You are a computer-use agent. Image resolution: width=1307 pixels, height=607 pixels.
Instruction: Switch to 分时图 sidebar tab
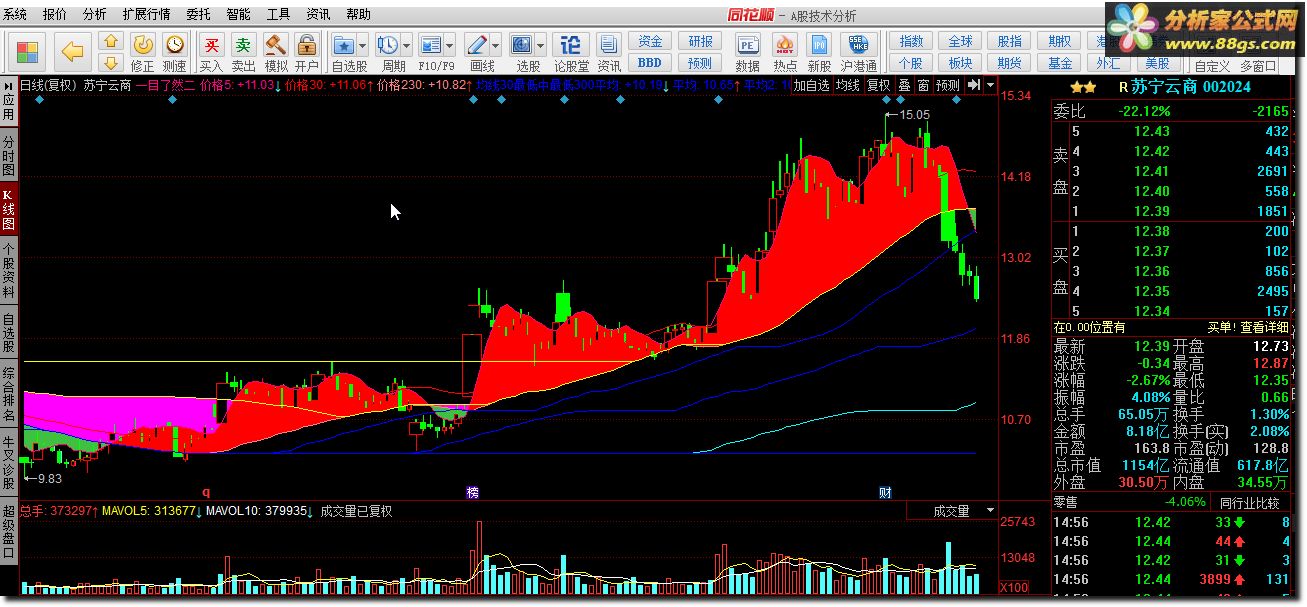pyautogui.click(x=8, y=155)
